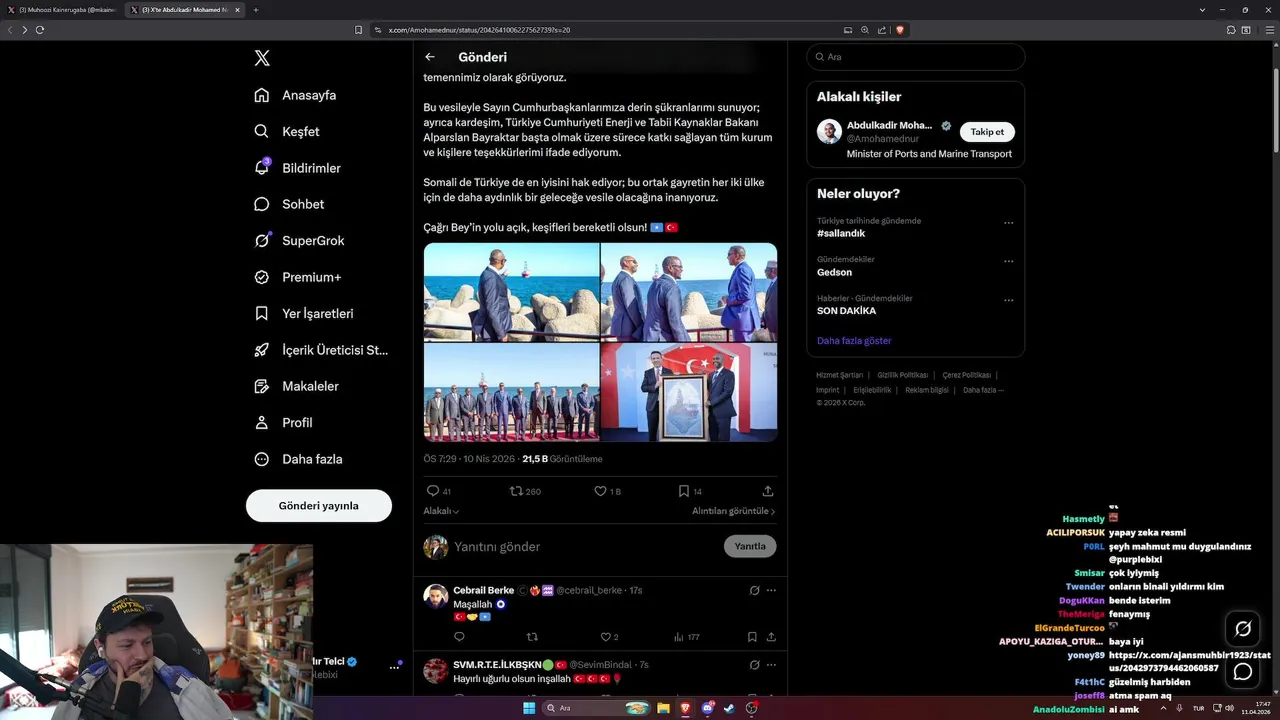1280x720 pixels.
Task: Open Yer İşaretleri bookmark icon
Action: click(x=262, y=313)
